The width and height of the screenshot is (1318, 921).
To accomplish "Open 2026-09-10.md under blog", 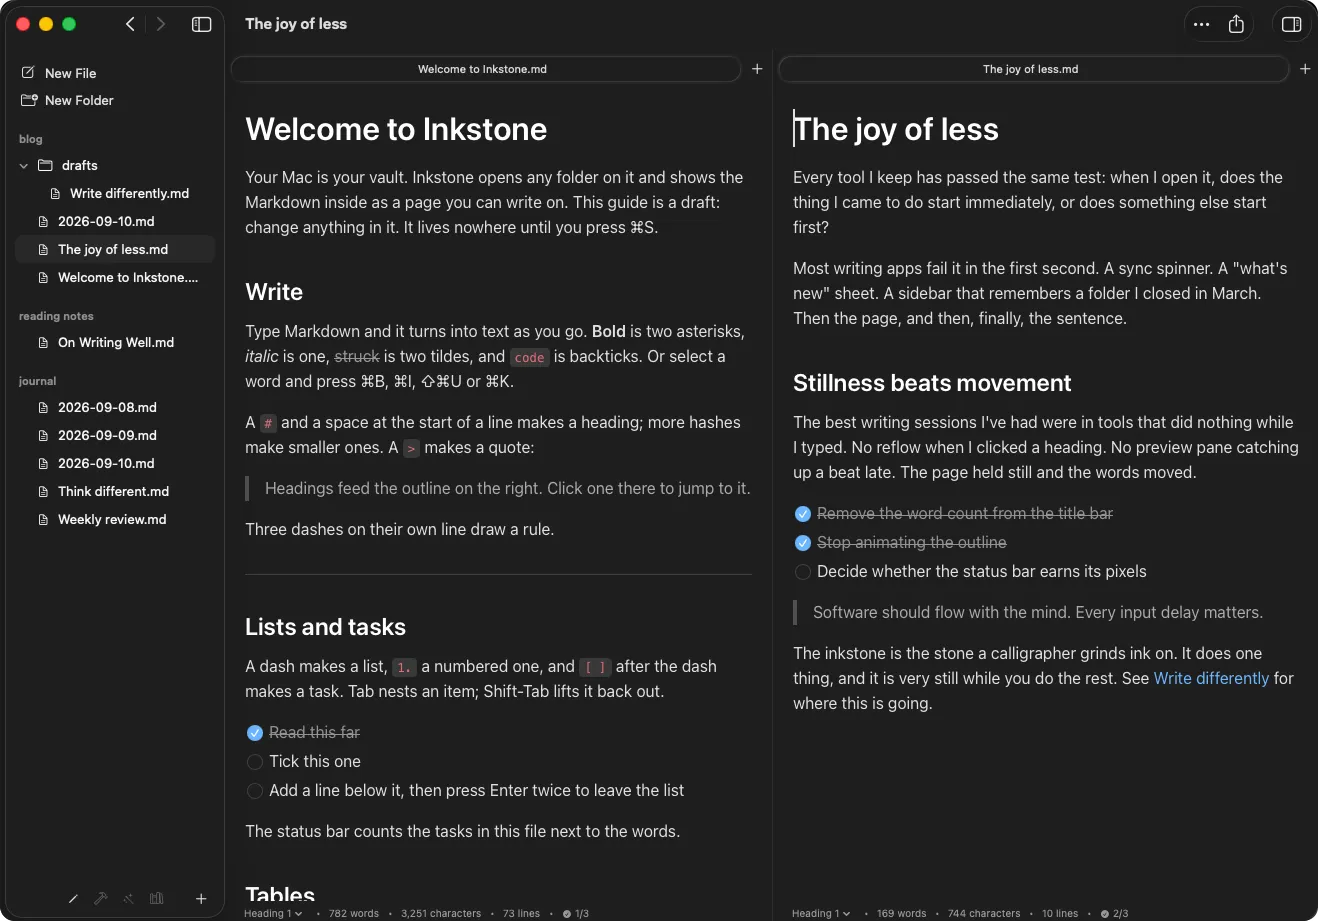I will pos(115,221).
